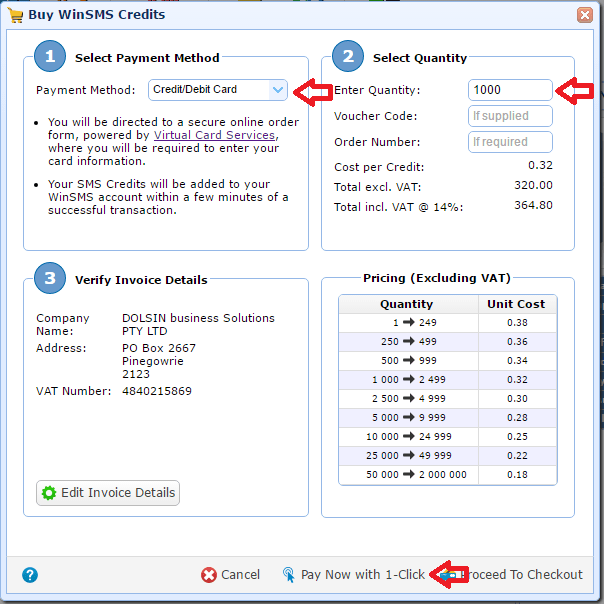Image resolution: width=604 pixels, height=604 pixels.
Task: Click the blue help question mark icon
Action: [30, 575]
